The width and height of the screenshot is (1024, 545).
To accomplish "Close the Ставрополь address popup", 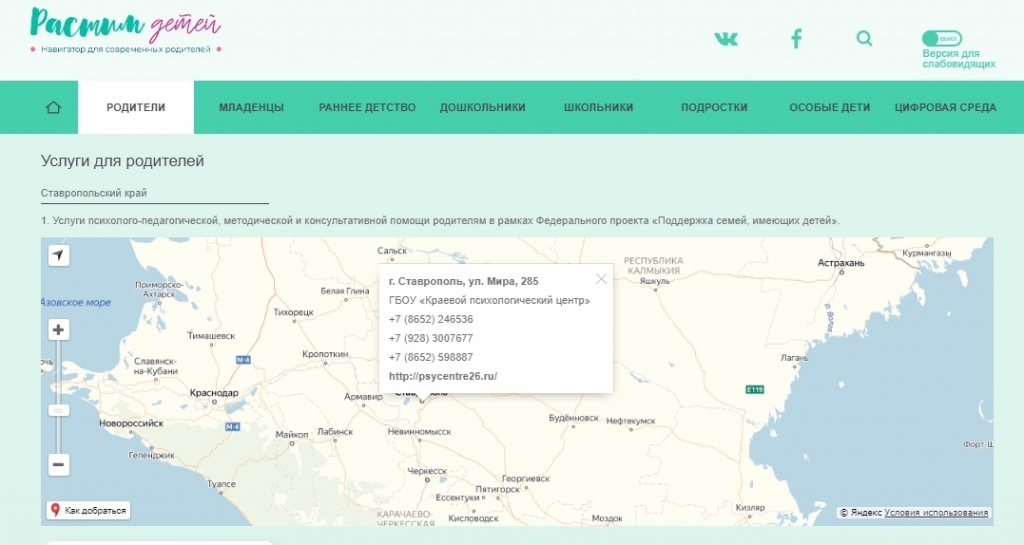I will 601,279.
